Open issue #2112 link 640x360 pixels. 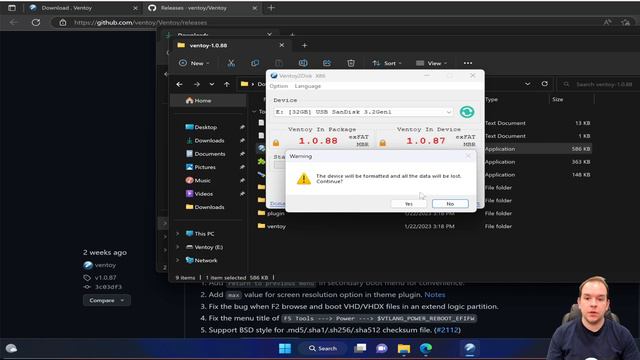pos(447,330)
